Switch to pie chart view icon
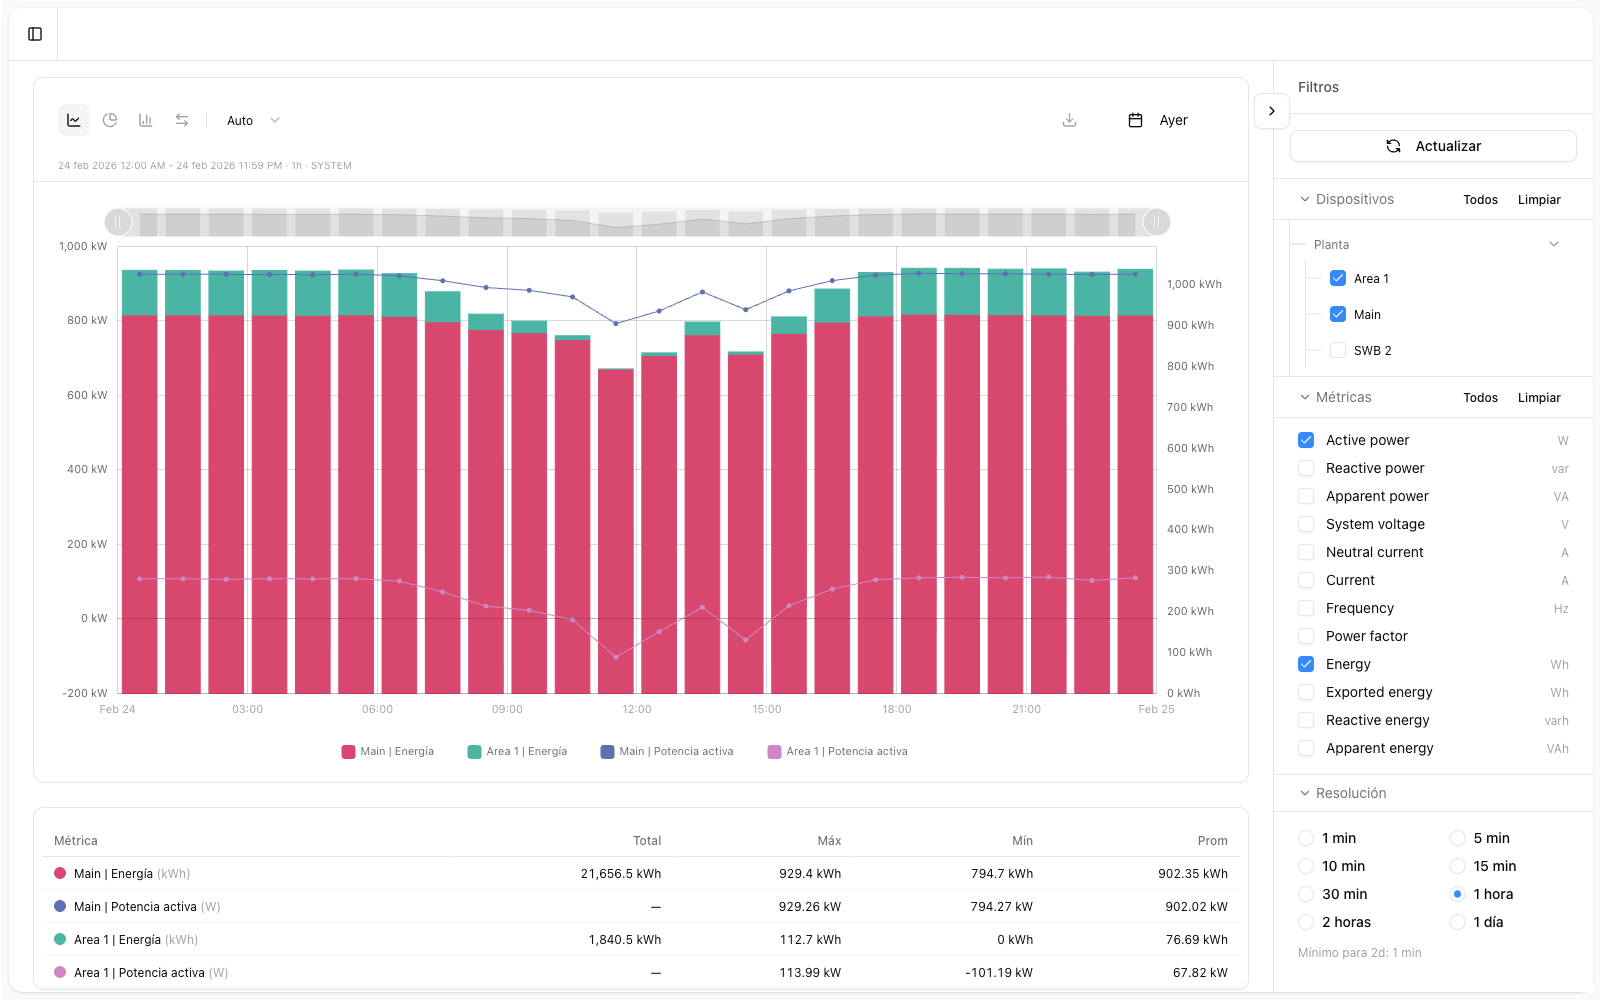Viewport: 1600px width, 1000px height. pos(110,120)
